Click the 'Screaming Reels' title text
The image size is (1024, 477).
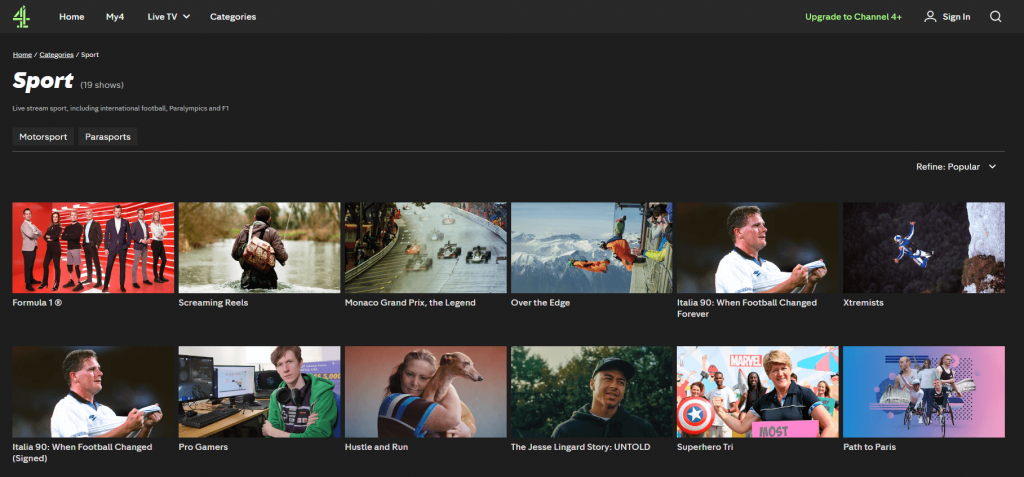pyautogui.click(x=213, y=303)
